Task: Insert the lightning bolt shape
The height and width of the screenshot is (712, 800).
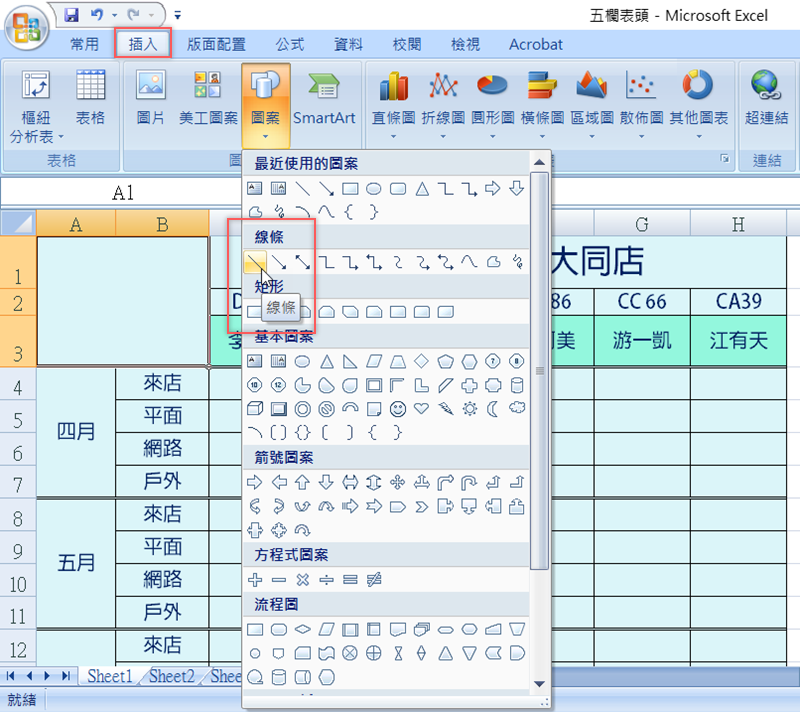Action: [445, 408]
